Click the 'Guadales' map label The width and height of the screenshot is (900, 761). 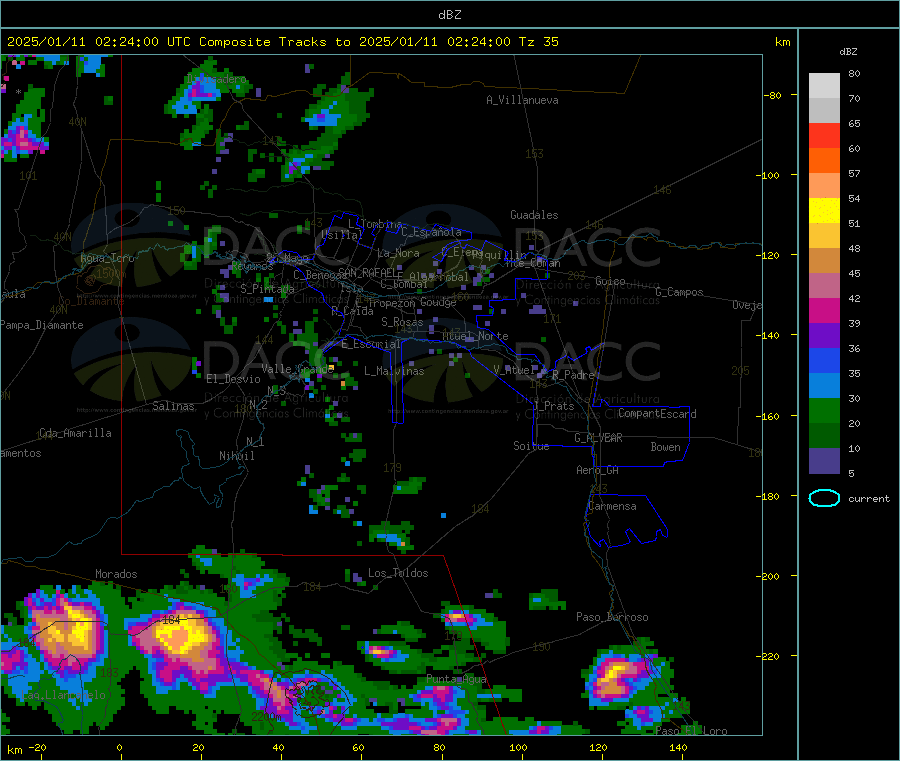point(534,215)
